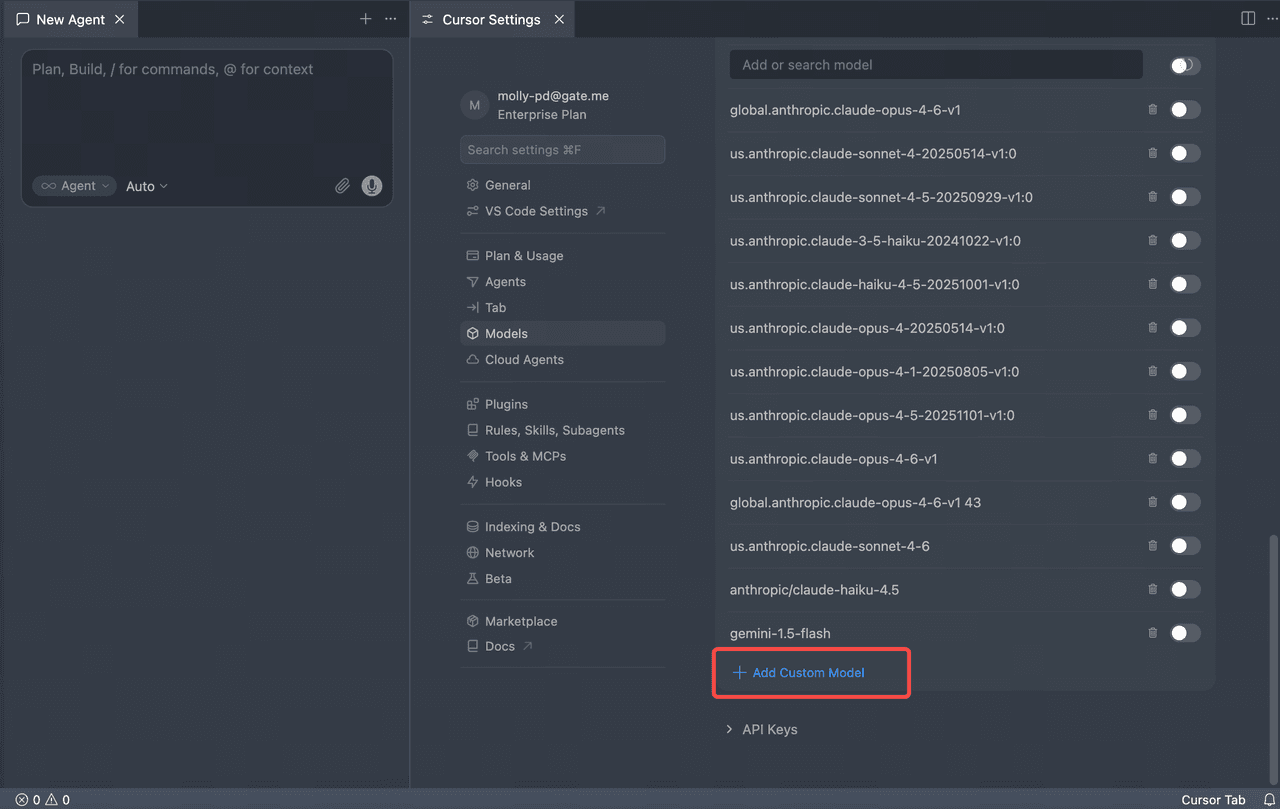Toggle claude-sonnet-4-5-20250929-v1:0 switch

(1185, 197)
